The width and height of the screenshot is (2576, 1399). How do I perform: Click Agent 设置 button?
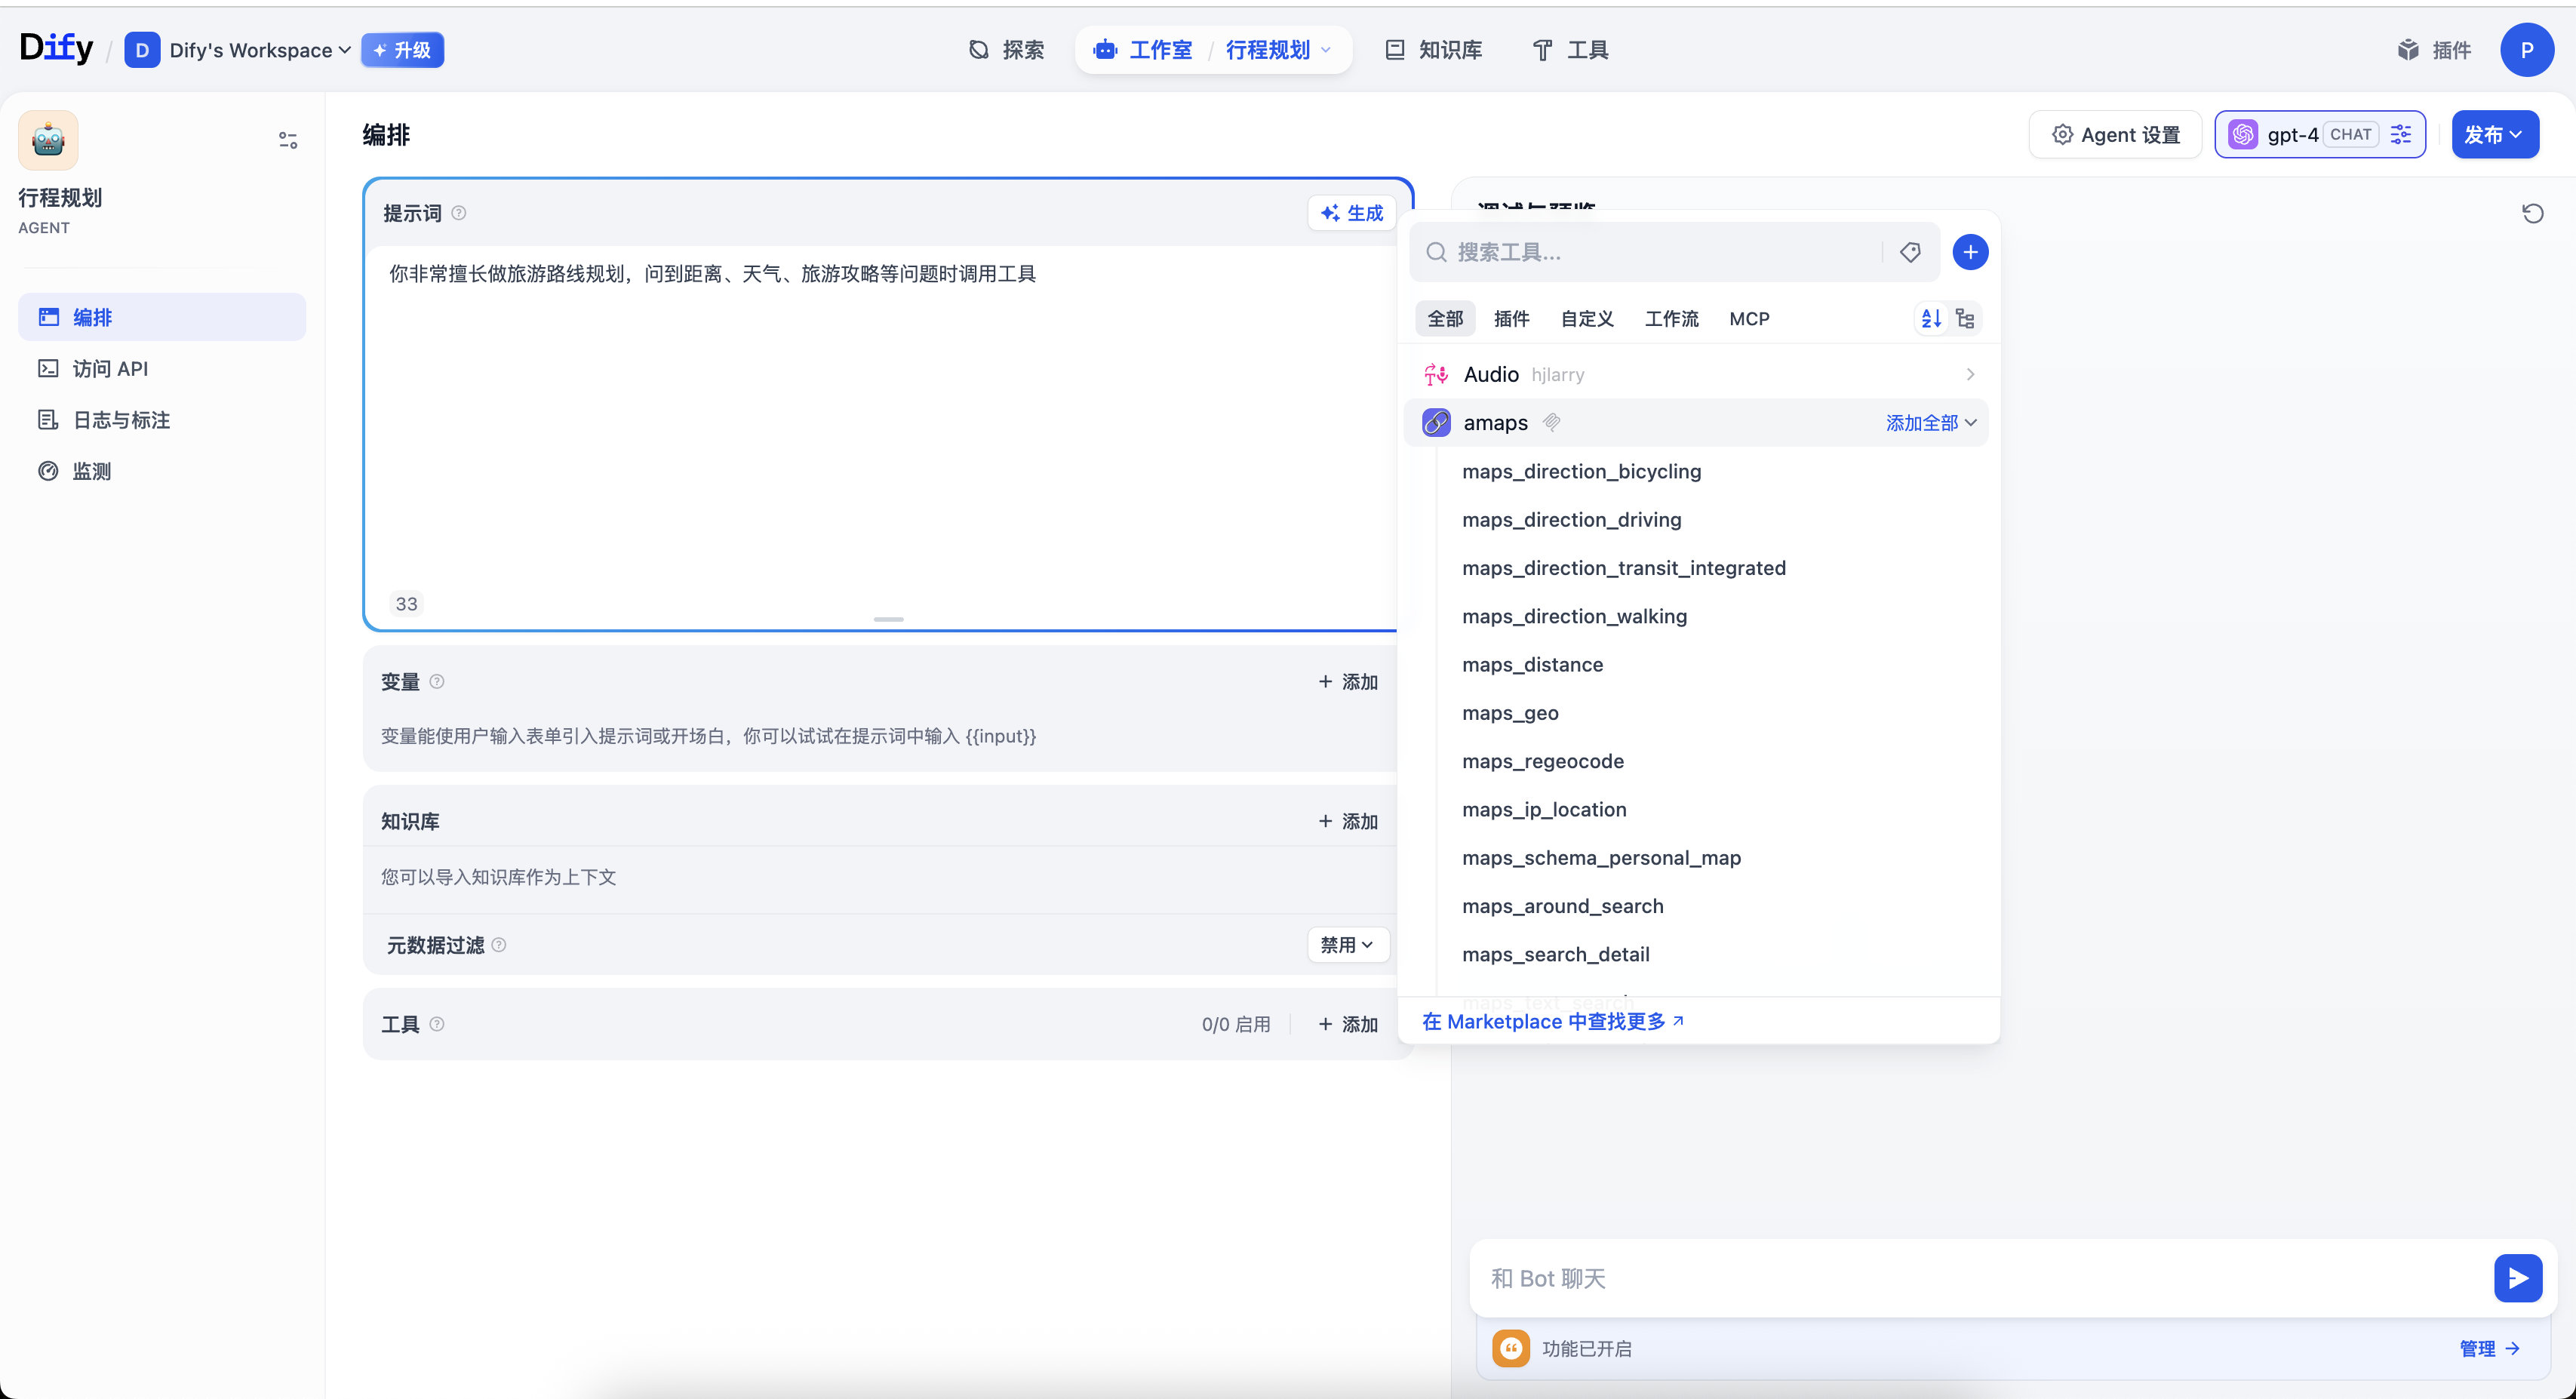[x=2115, y=134]
